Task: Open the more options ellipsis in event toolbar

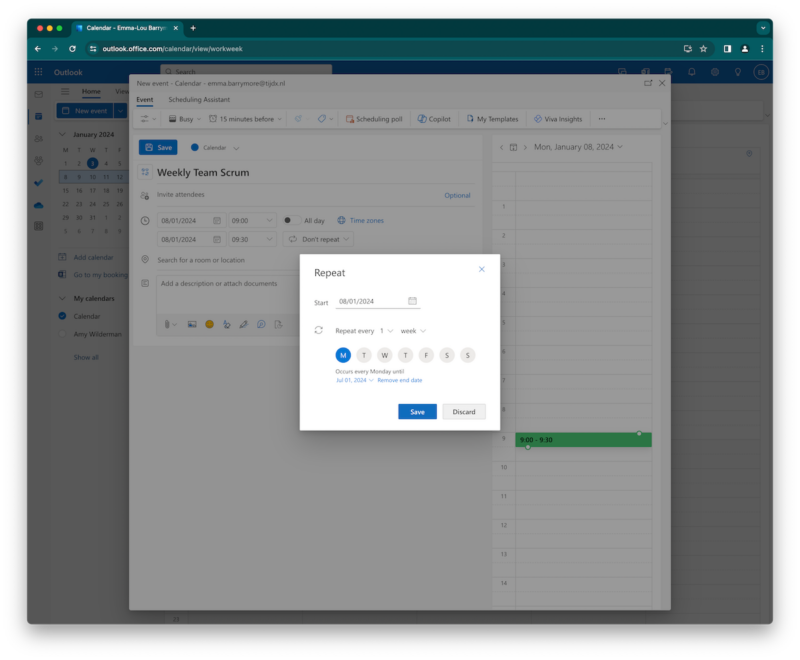Action: point(602,119)
